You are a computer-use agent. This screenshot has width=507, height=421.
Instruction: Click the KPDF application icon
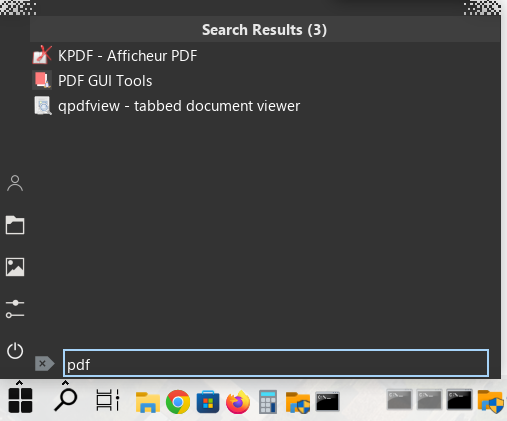click(x=42, y=55)
